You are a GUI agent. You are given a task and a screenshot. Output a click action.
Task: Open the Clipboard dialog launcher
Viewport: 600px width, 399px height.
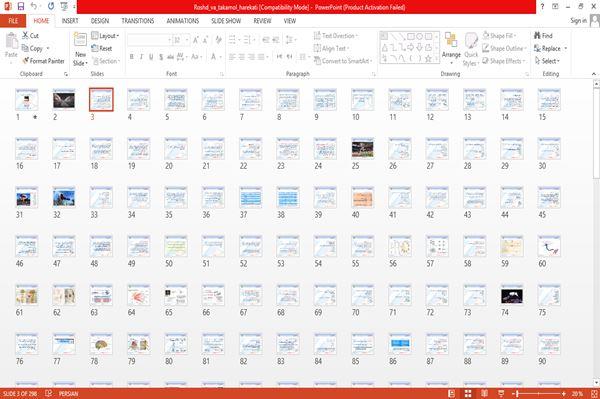point(66,74)
